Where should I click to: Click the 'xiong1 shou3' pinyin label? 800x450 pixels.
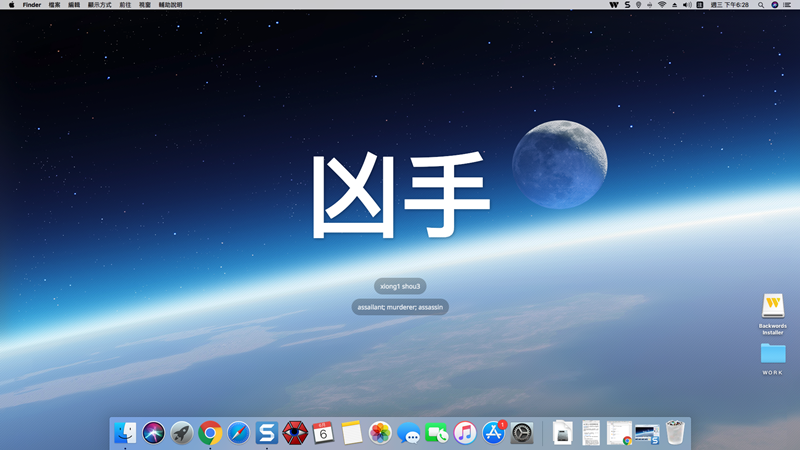coord(400,286)
